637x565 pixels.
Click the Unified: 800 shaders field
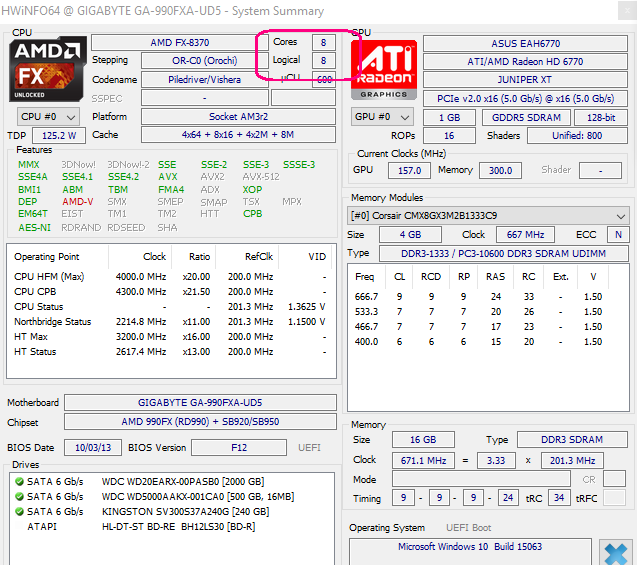577,136
